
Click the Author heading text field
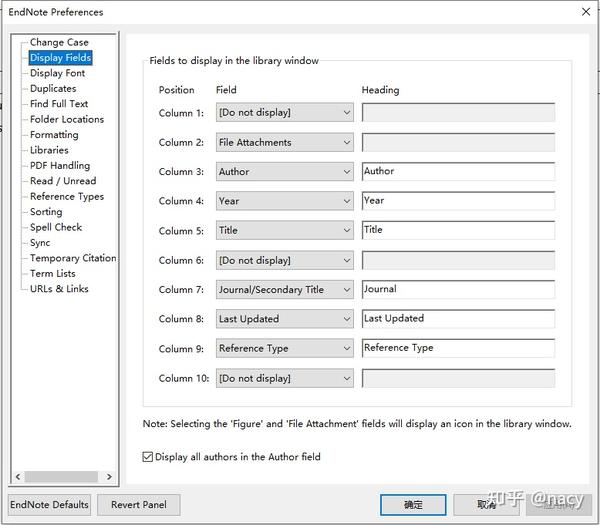pyautogui.click(x=458, y=171)
